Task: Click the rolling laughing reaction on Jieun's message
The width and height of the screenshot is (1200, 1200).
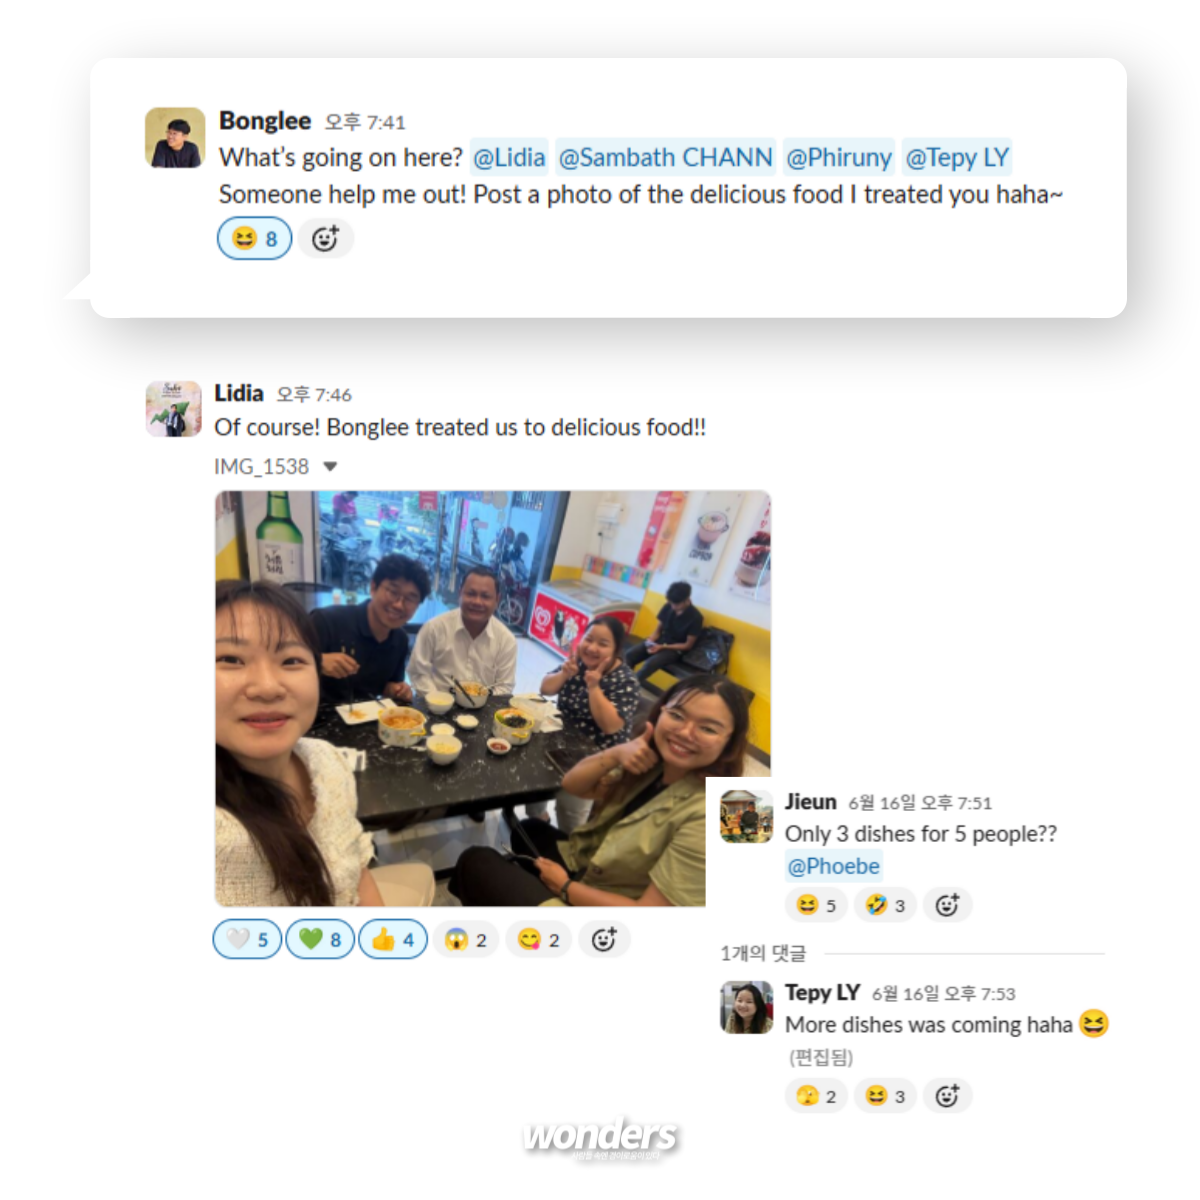Action: pyautogui.click(x=885, y=905)
